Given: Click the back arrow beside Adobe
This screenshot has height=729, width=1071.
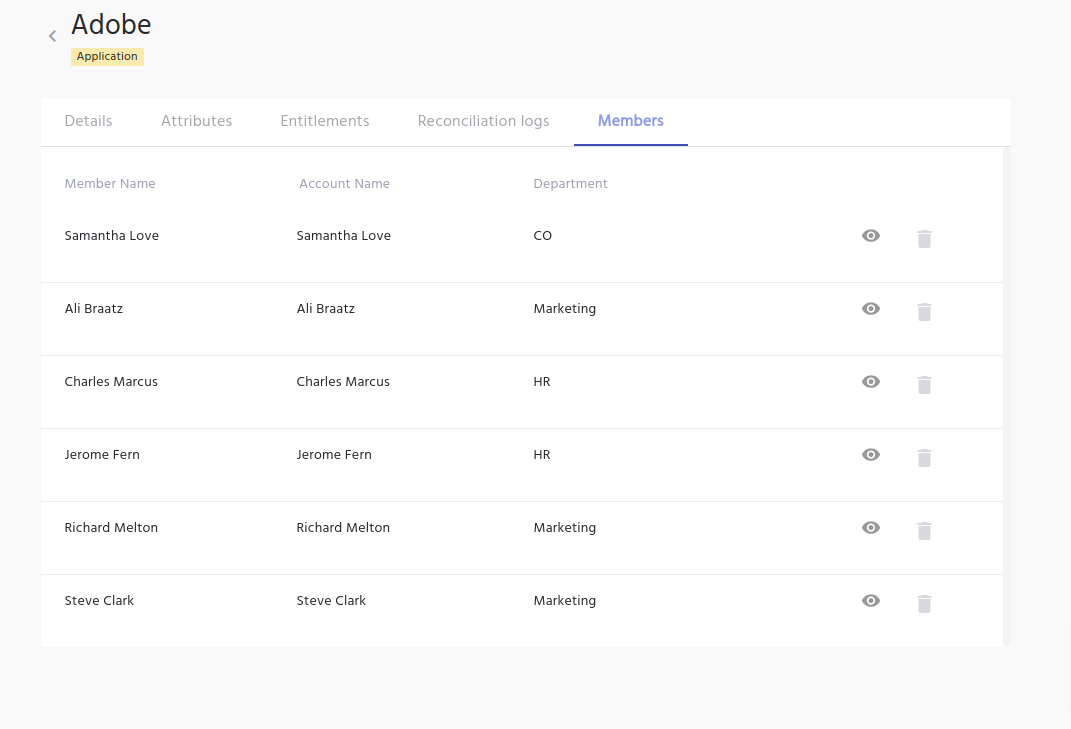Looking at the screenshot, I should 52,36.
